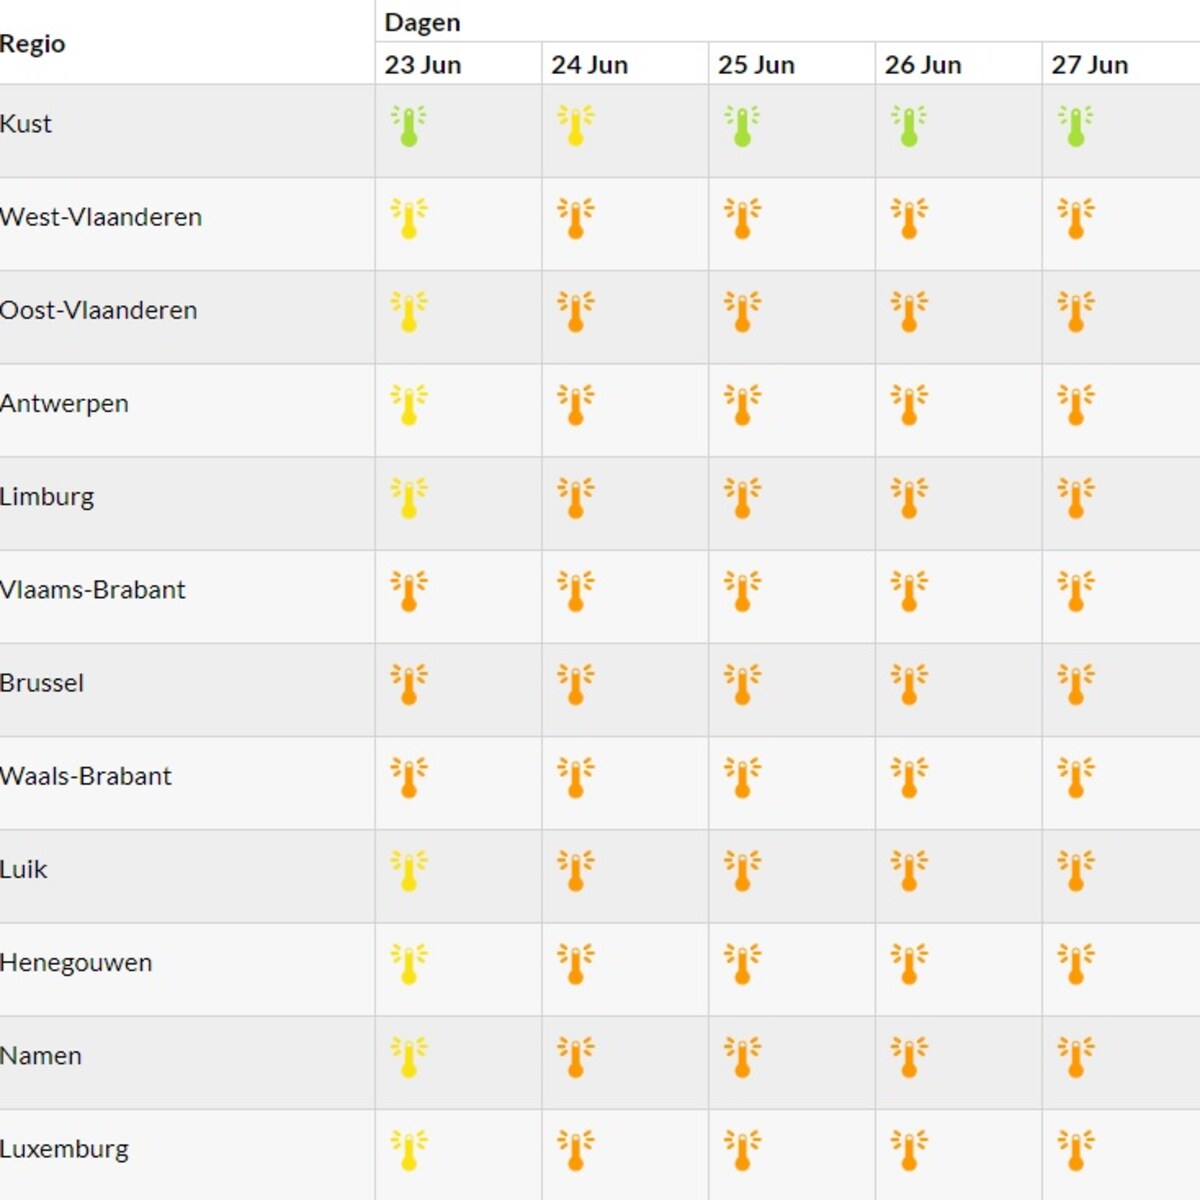Click Antwerpen heat icon for 25 Jun

[742, 405]
